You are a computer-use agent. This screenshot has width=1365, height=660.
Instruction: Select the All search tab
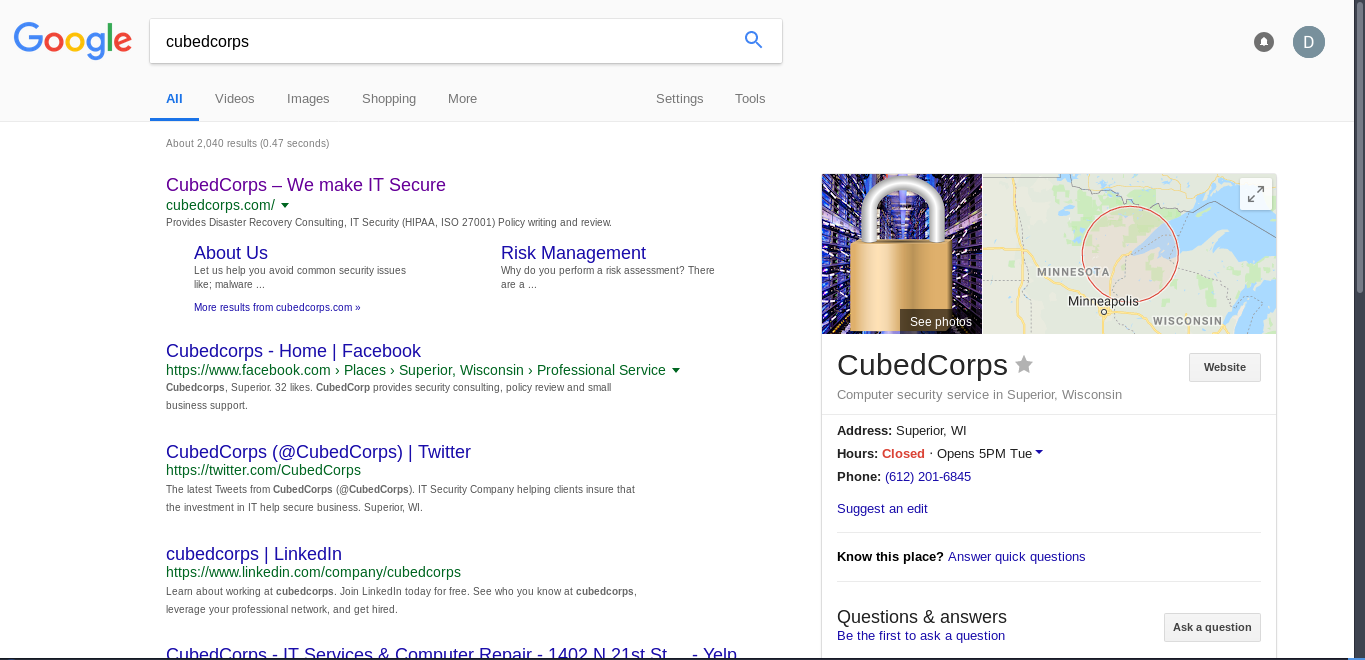pos(174,99)
